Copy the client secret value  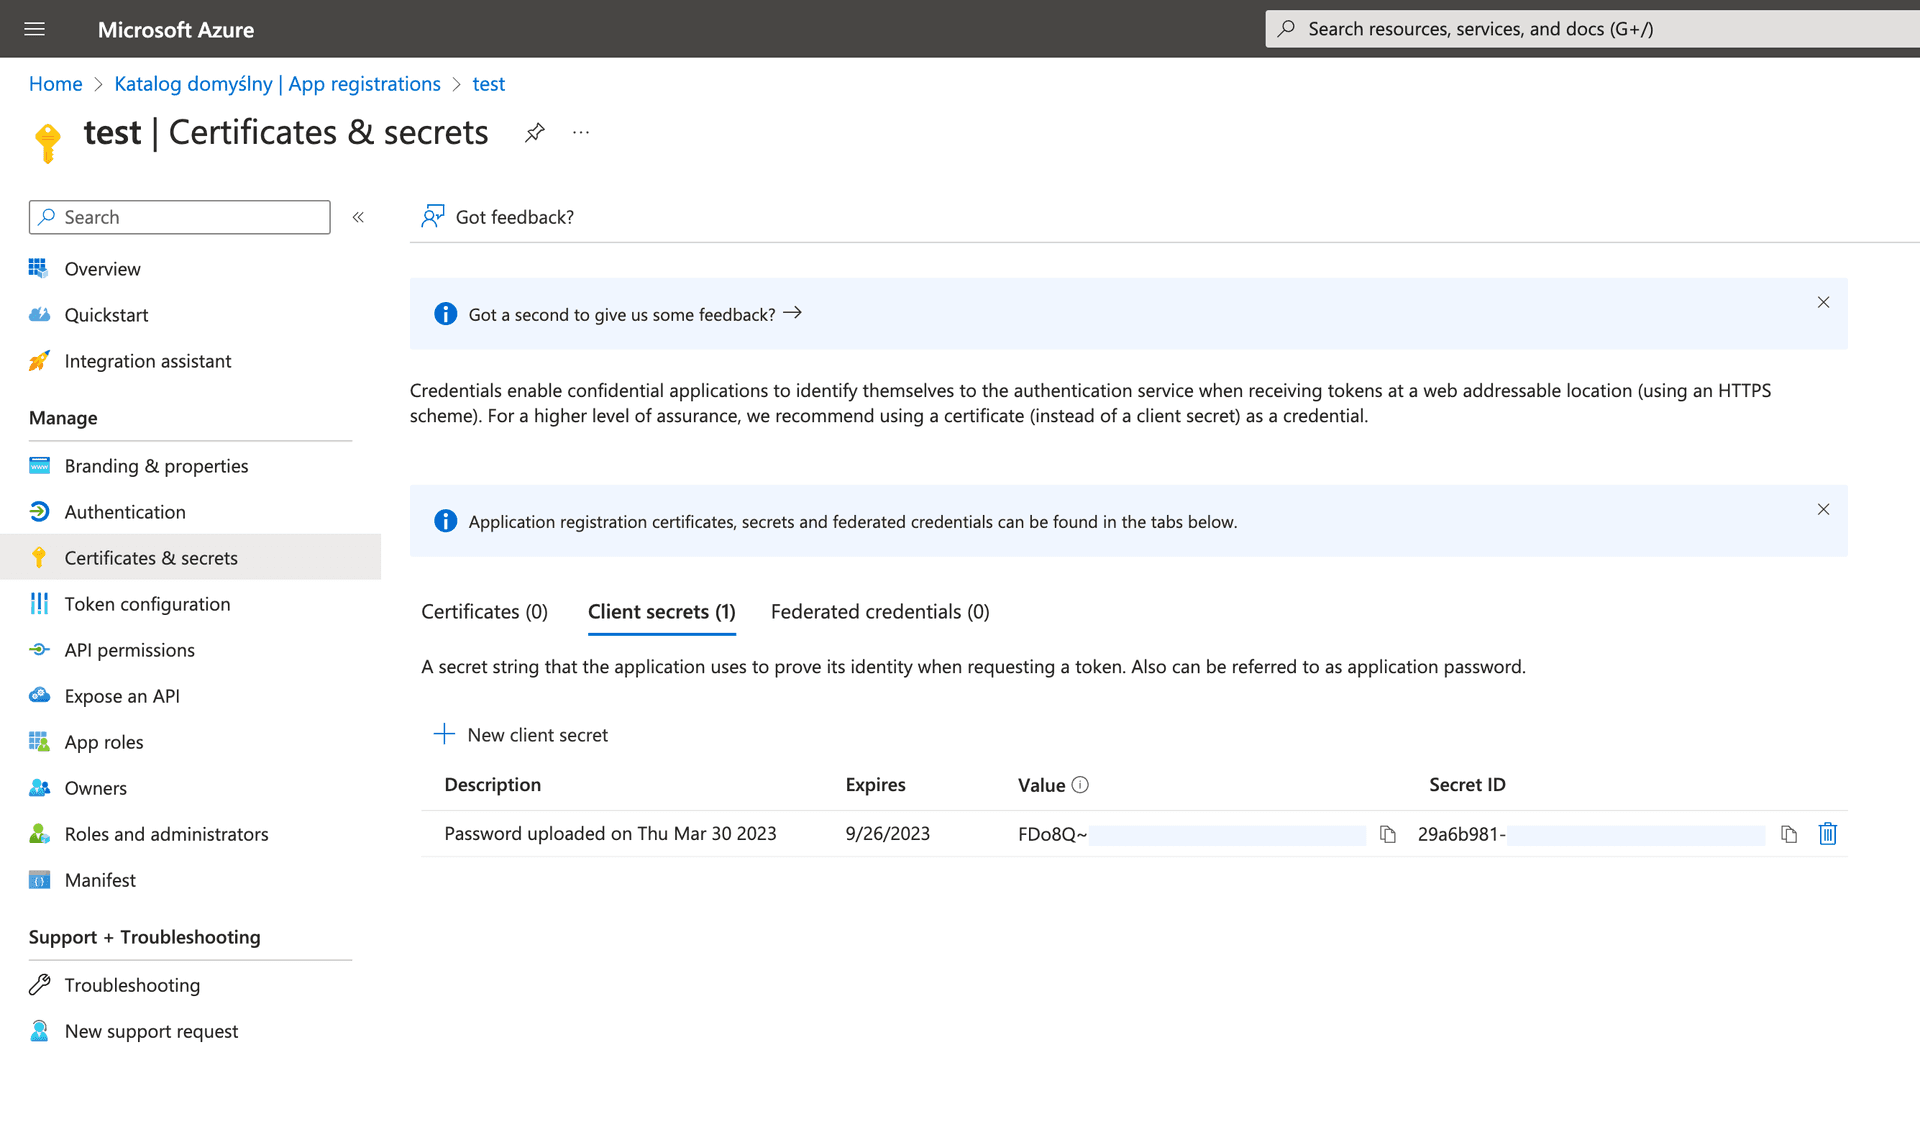[1387, 834]
